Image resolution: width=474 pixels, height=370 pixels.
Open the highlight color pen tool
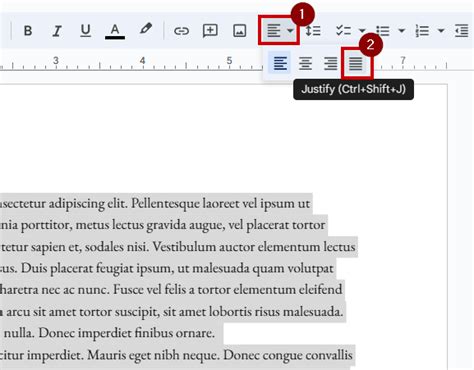point(145,29)
